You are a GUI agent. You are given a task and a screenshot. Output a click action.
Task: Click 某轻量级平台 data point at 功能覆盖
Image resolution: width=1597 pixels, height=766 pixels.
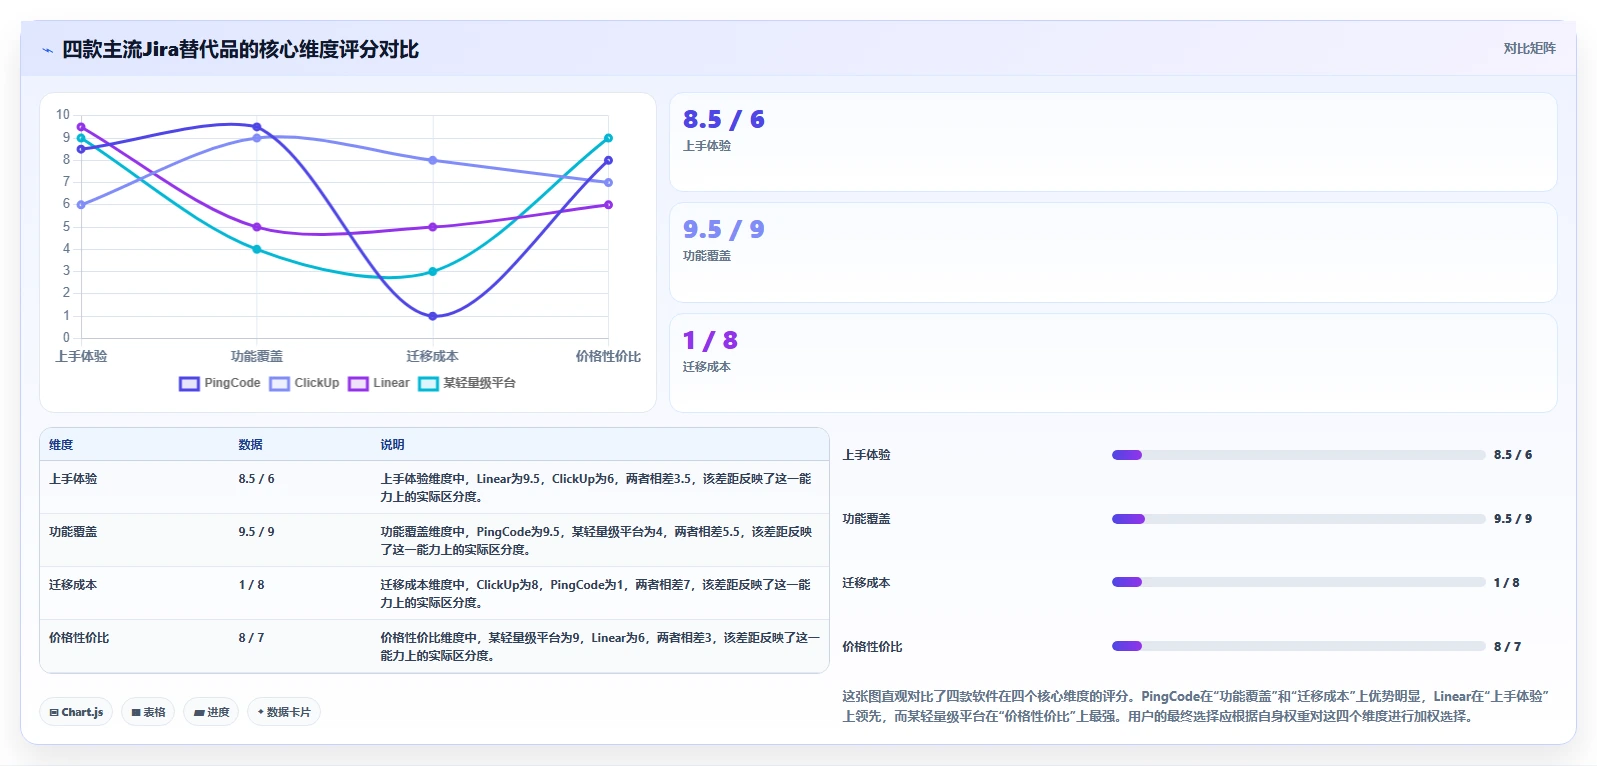257,249
